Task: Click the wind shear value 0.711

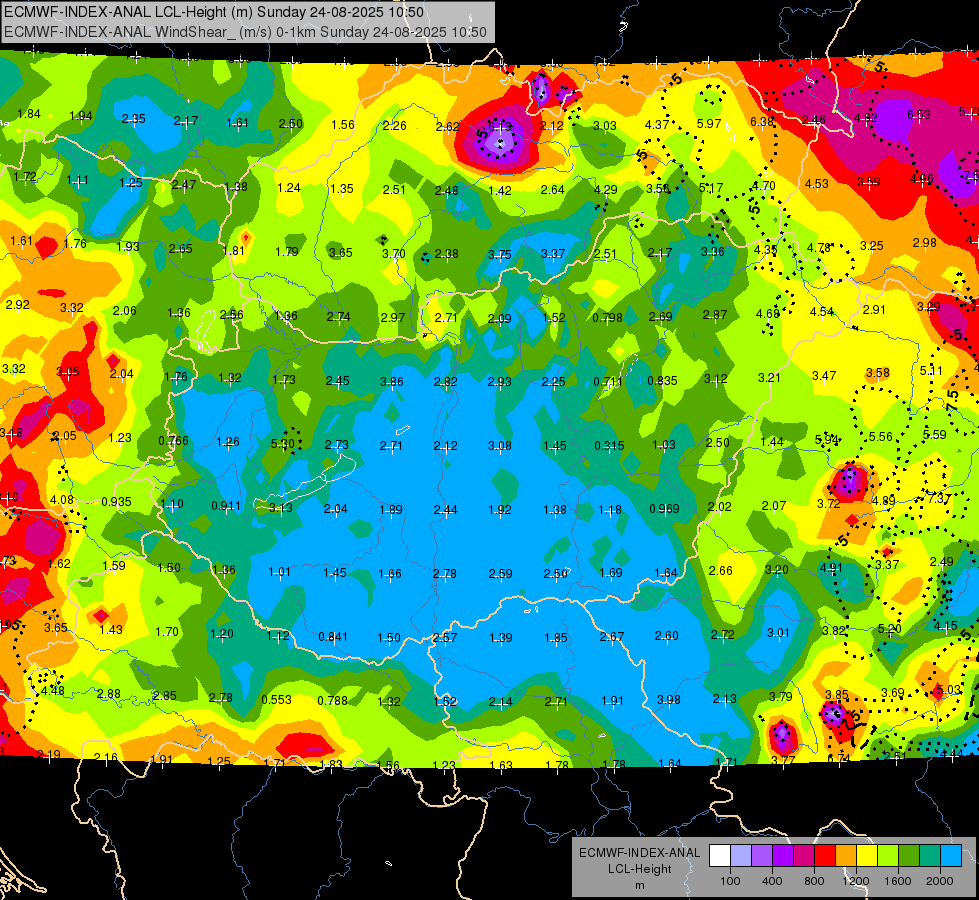Action: coord(608,381)
